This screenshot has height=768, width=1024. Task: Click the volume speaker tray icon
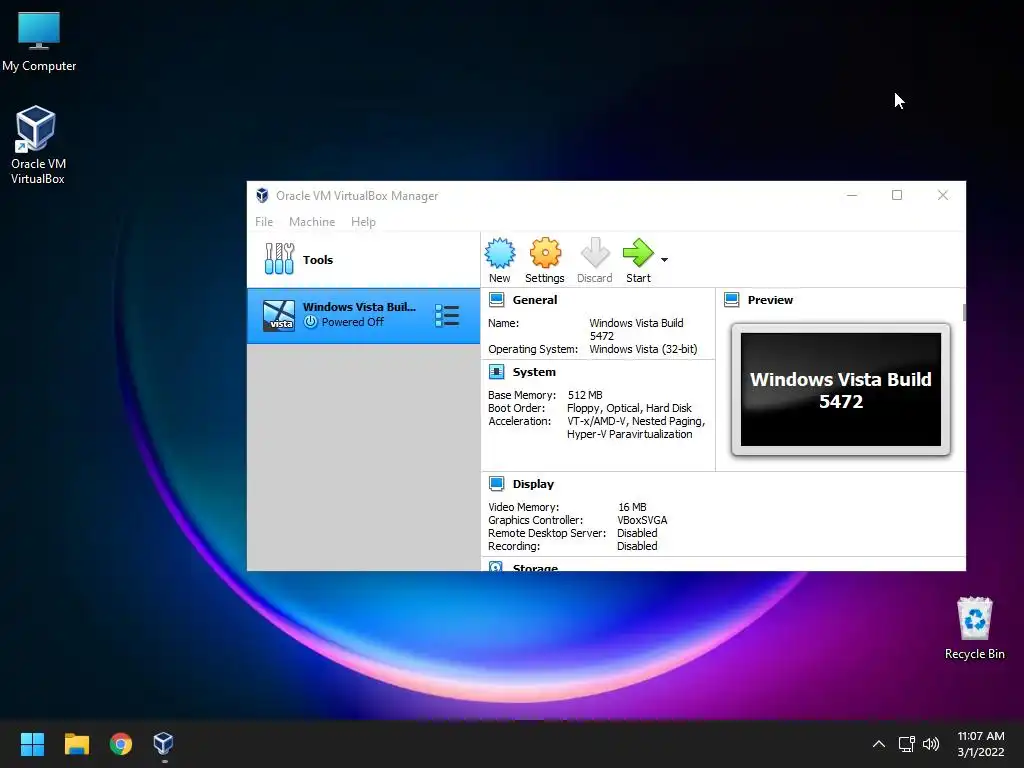point(931,744)
